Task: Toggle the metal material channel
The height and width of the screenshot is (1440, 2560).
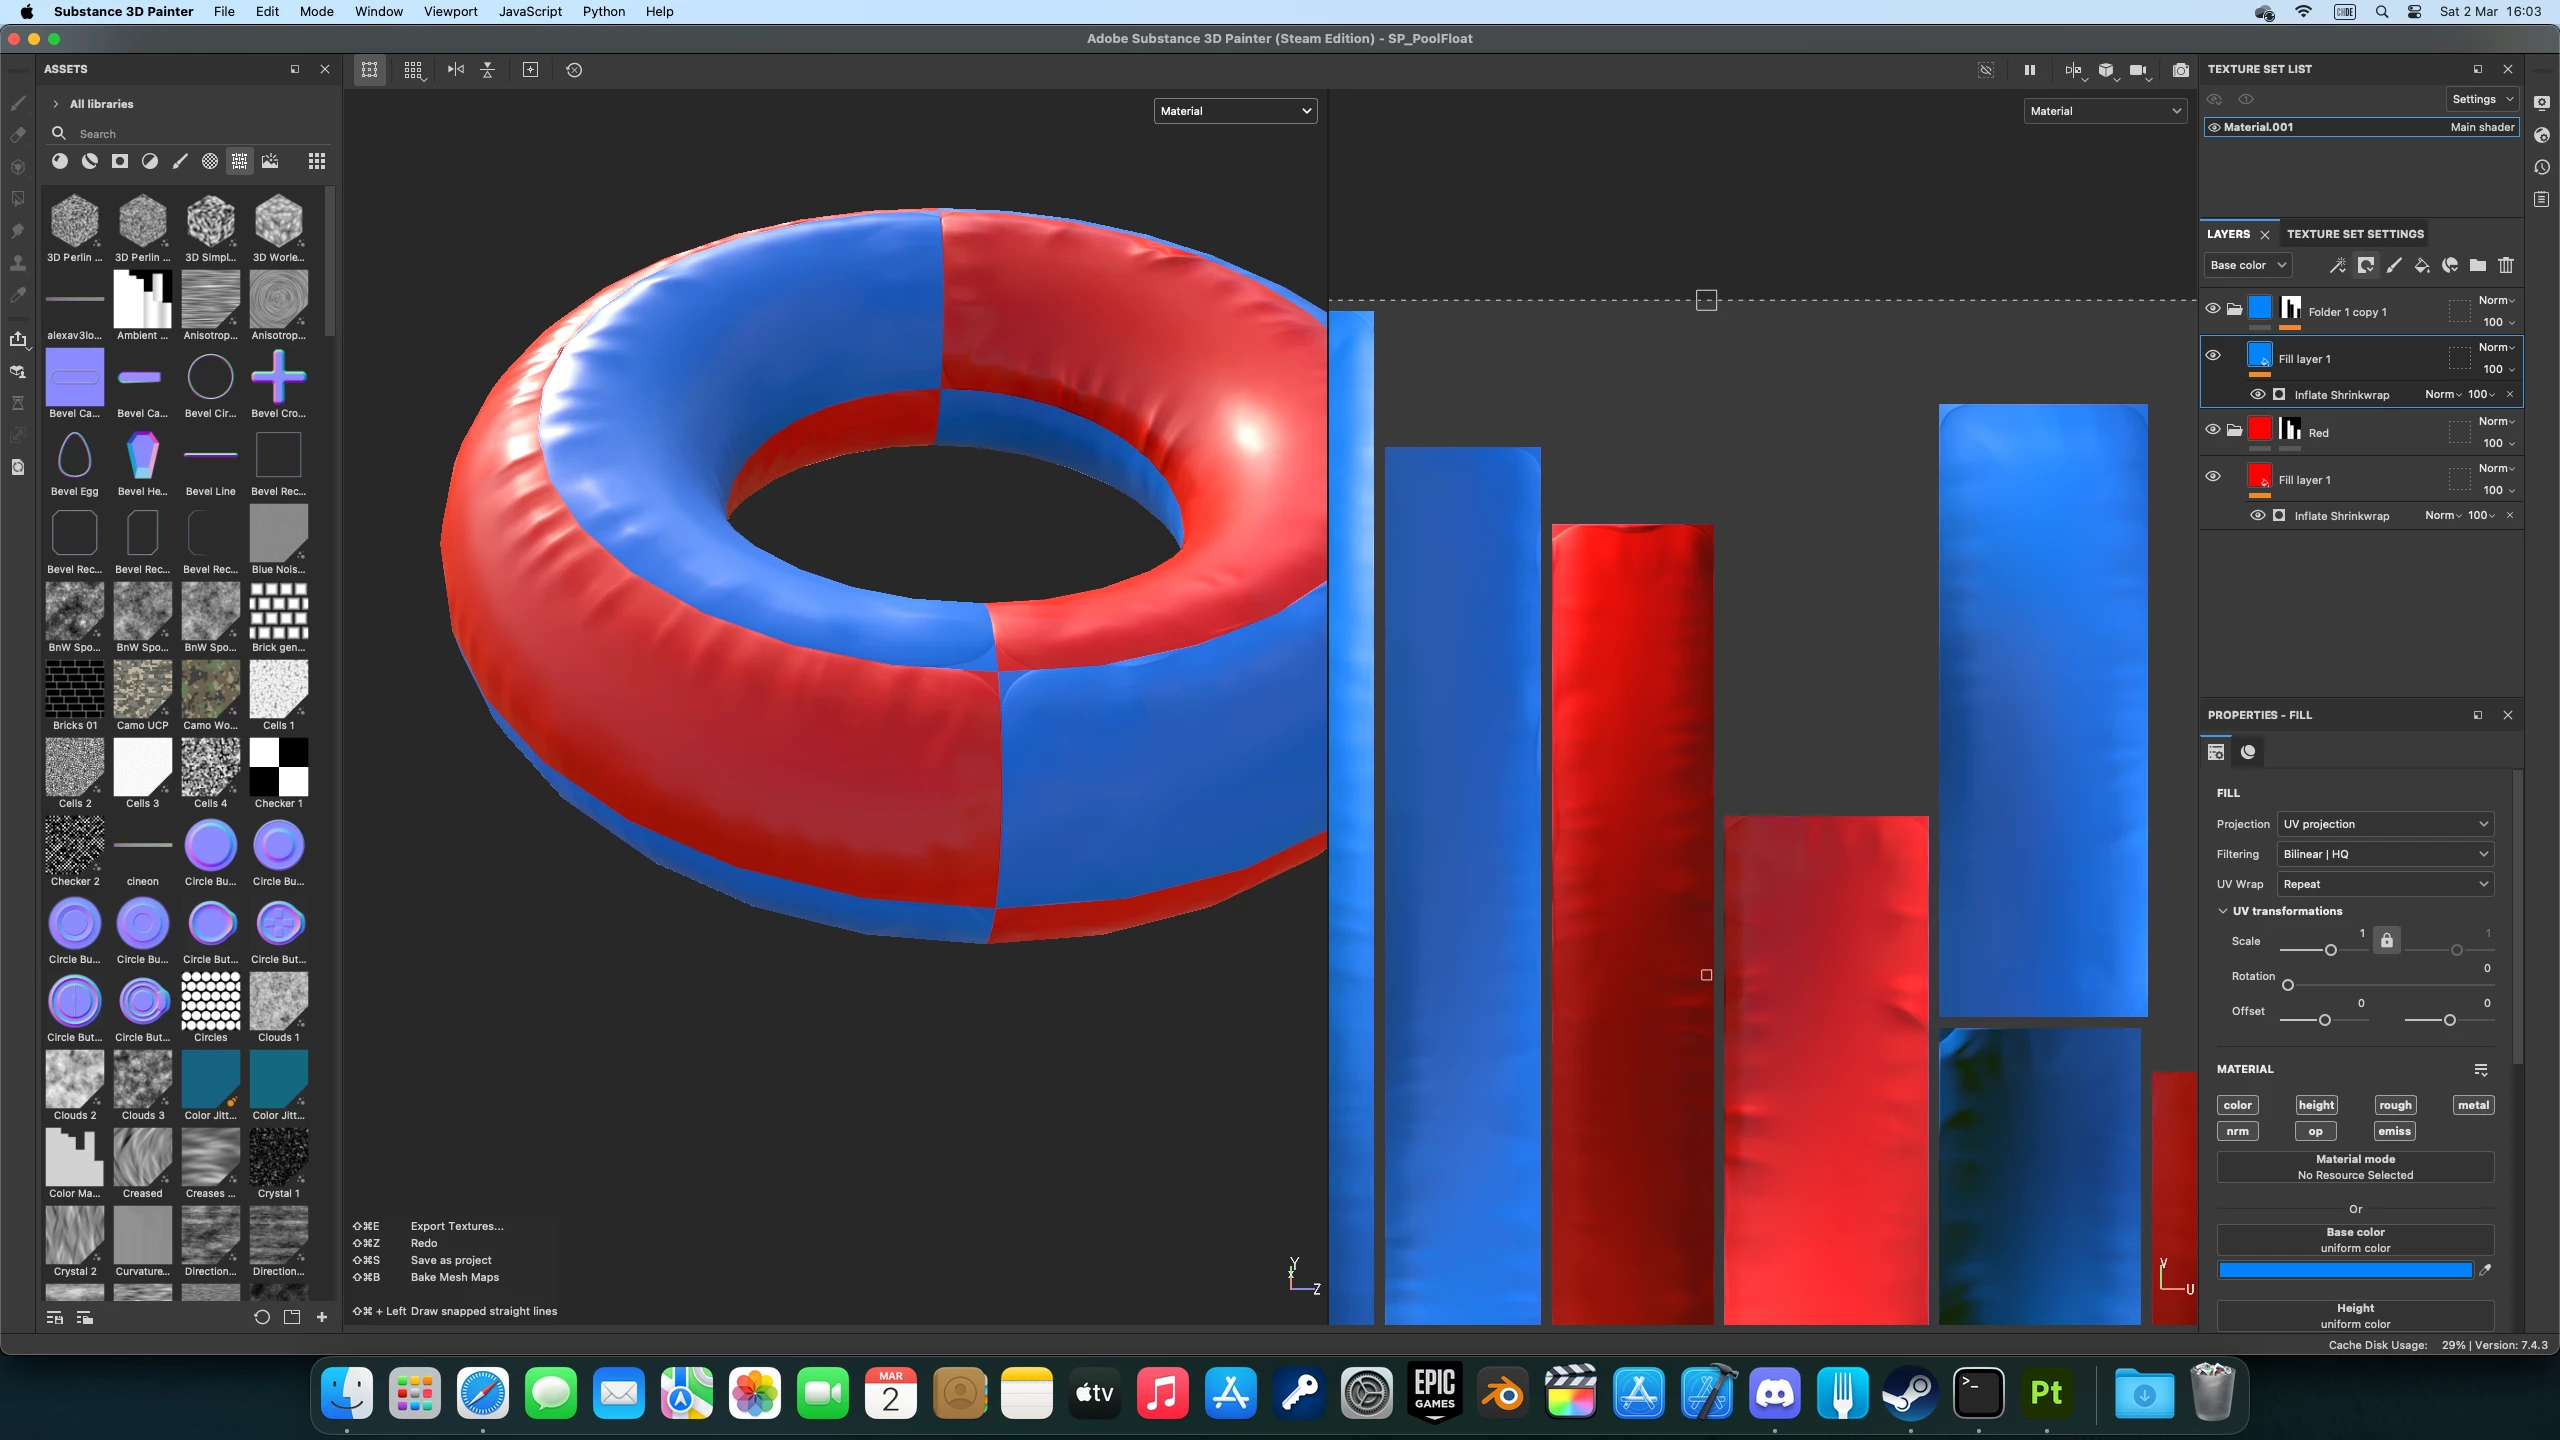Action: point(2472,1105)
